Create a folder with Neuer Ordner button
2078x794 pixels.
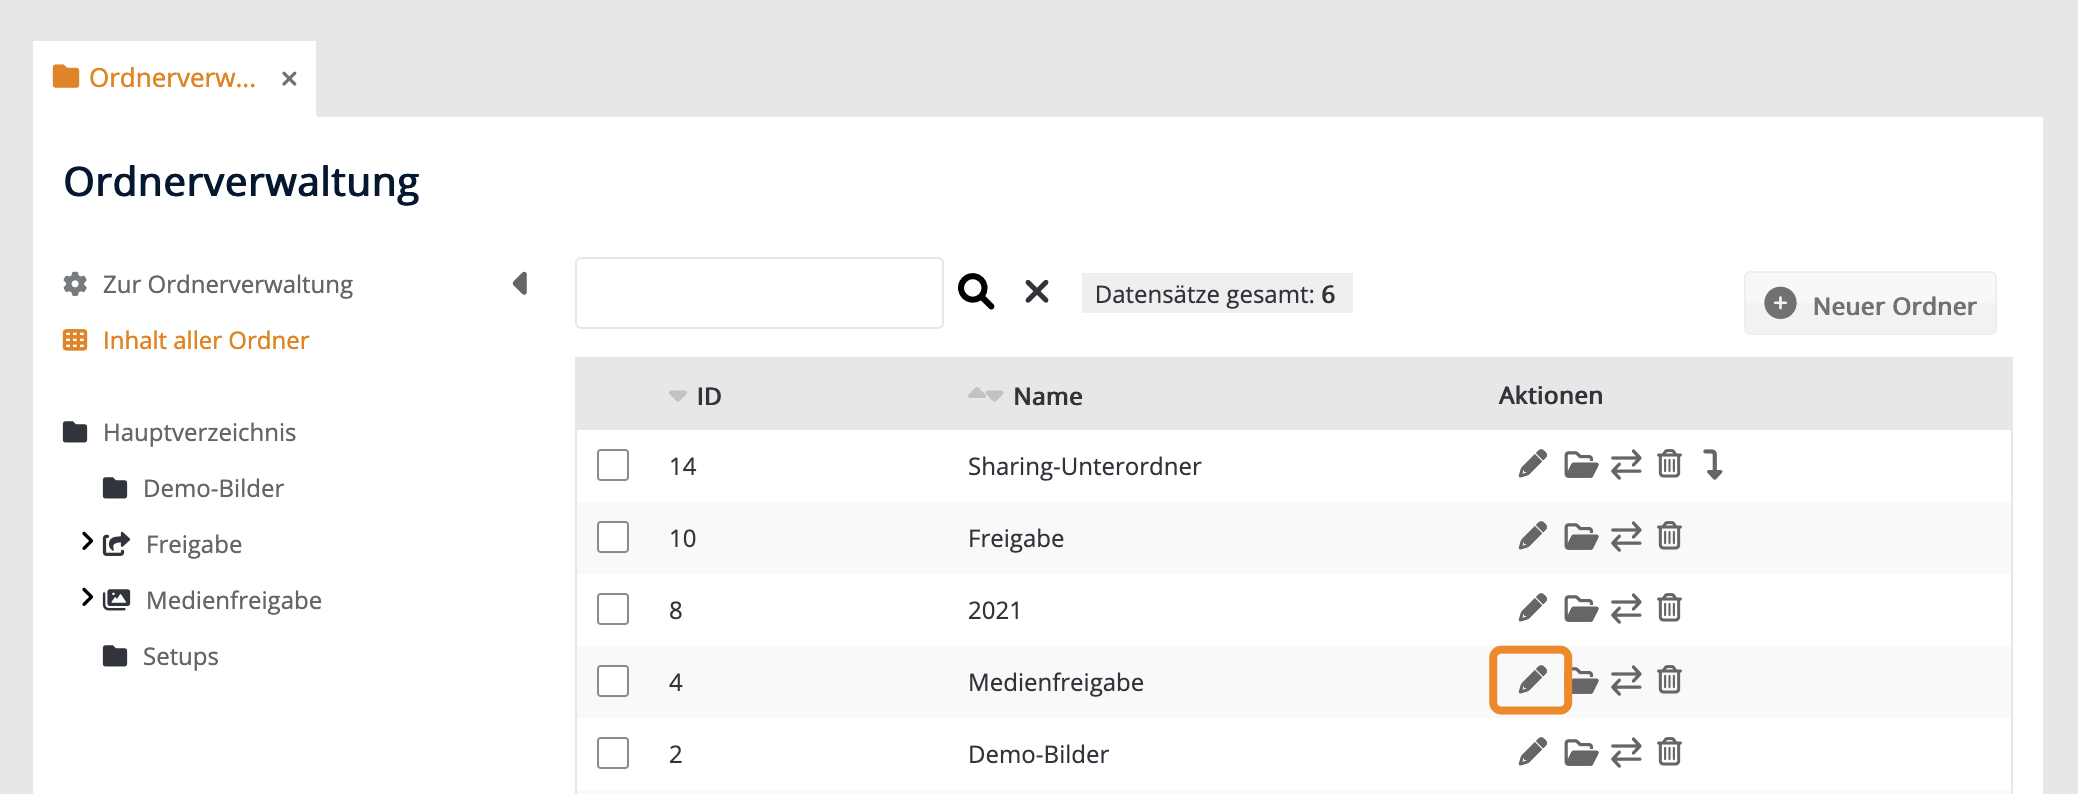click(1869, 304)
